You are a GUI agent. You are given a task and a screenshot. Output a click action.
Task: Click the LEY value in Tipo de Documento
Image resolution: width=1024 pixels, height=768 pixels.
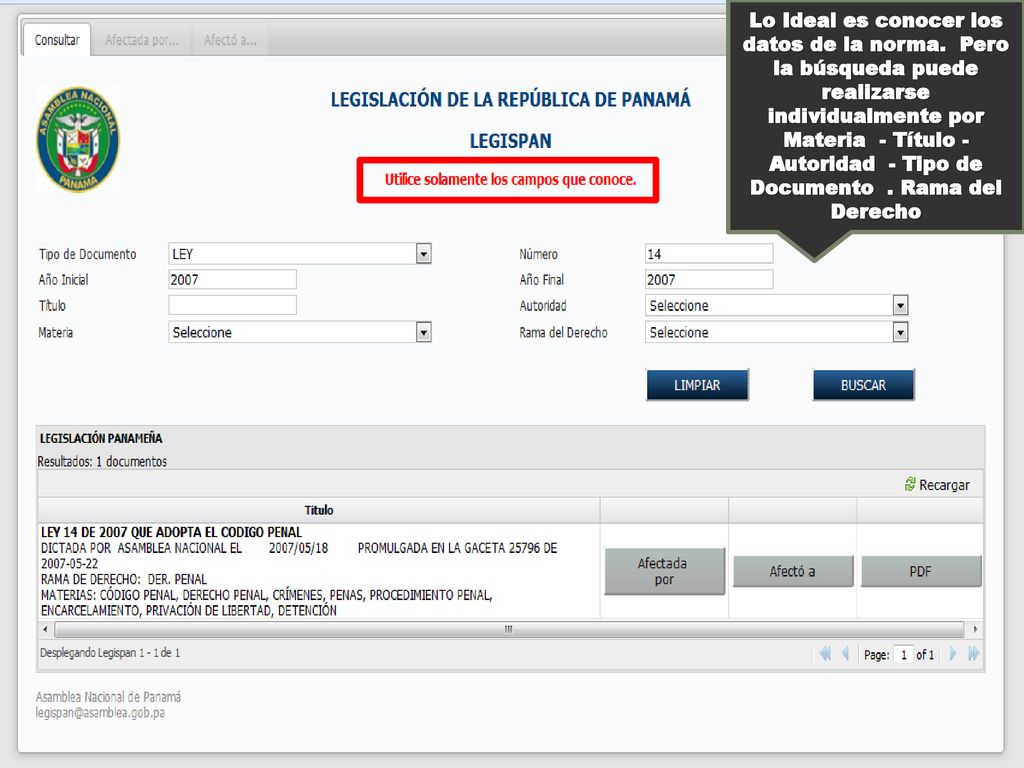(x=182, y=254)
